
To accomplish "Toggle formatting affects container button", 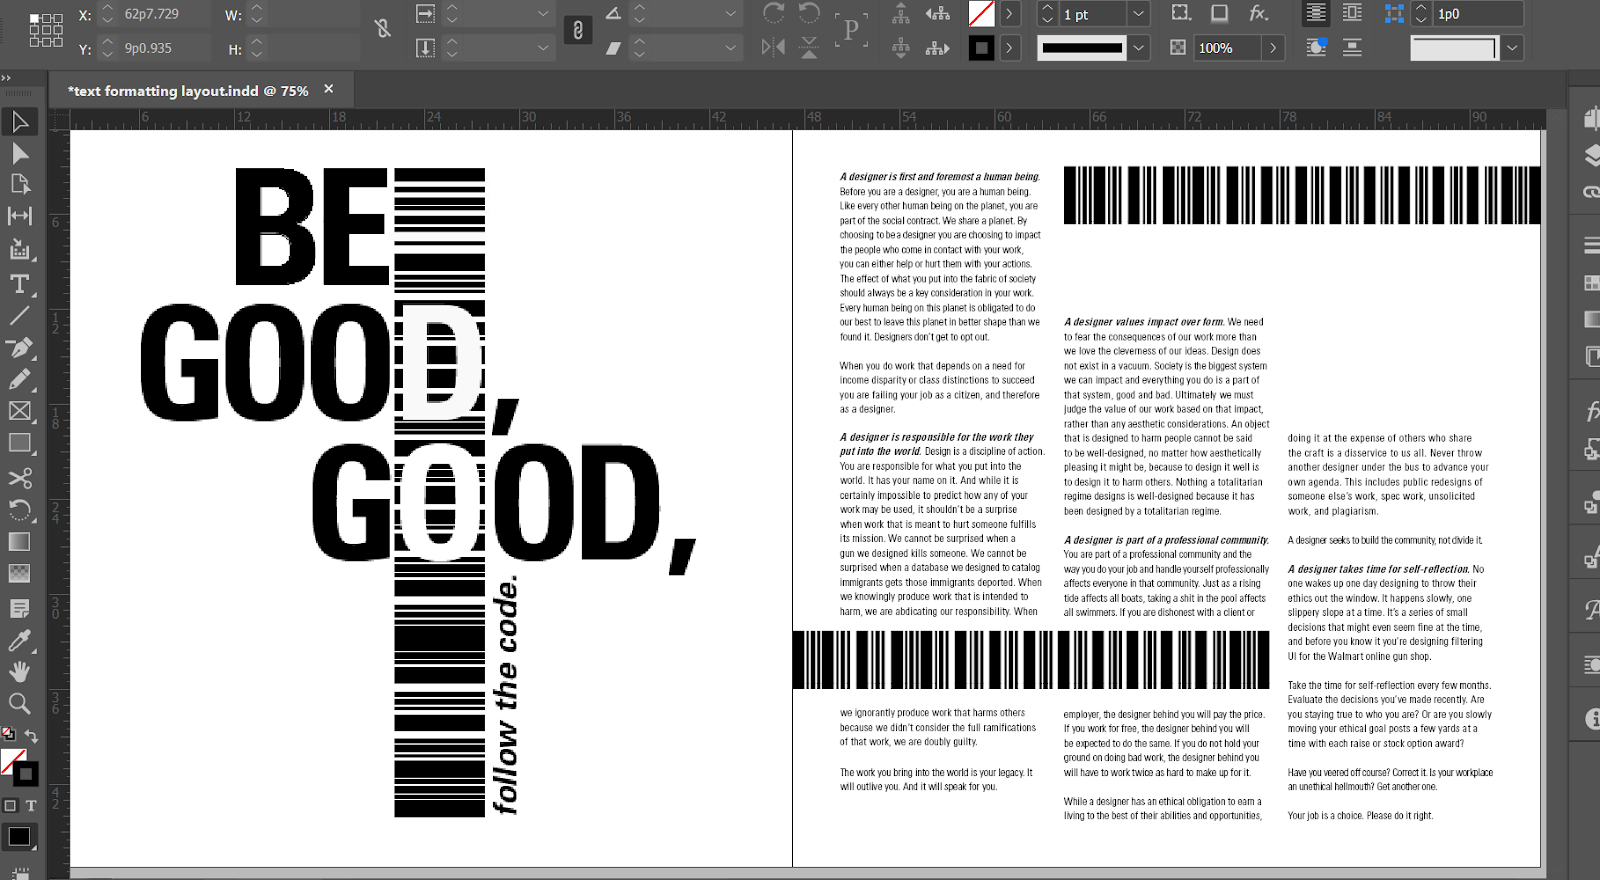I will click(10, 805).
